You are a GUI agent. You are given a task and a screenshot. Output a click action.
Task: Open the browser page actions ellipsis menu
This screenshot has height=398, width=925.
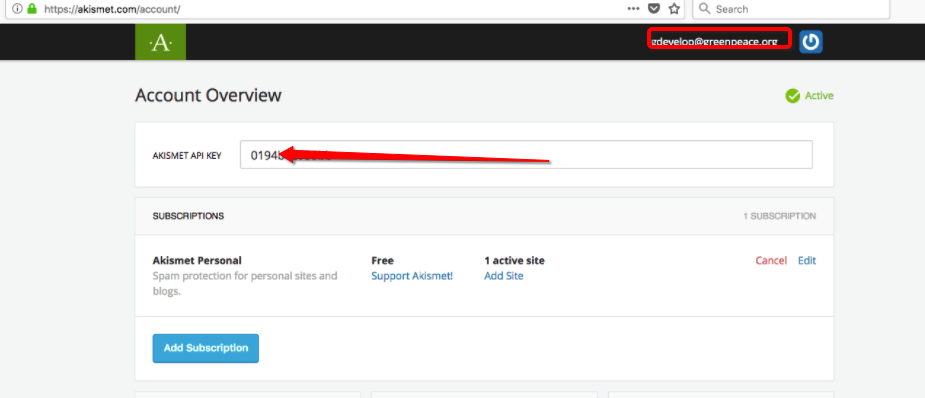[634, 9]
